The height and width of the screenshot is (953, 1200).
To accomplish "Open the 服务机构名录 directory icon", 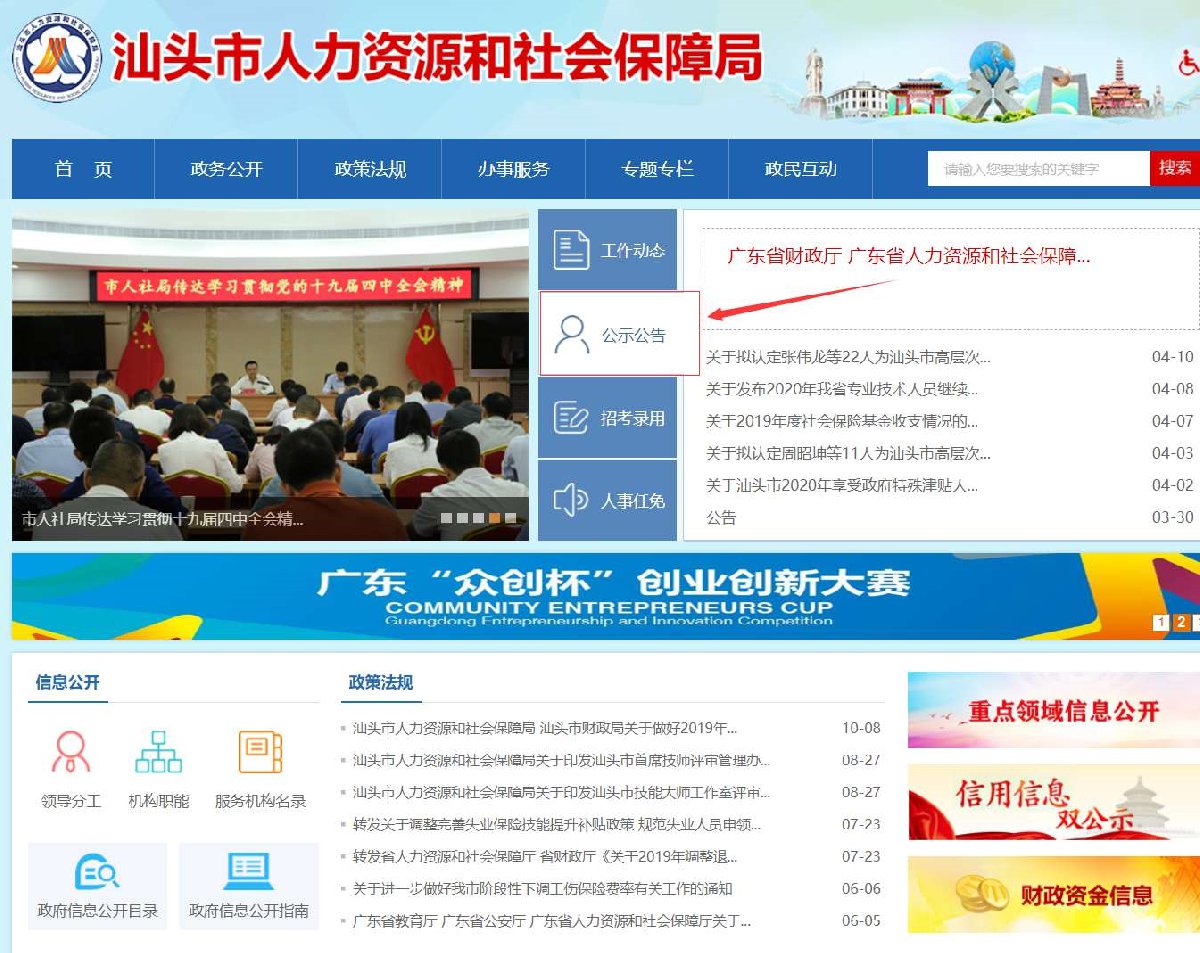I will [x=260, y=753].
